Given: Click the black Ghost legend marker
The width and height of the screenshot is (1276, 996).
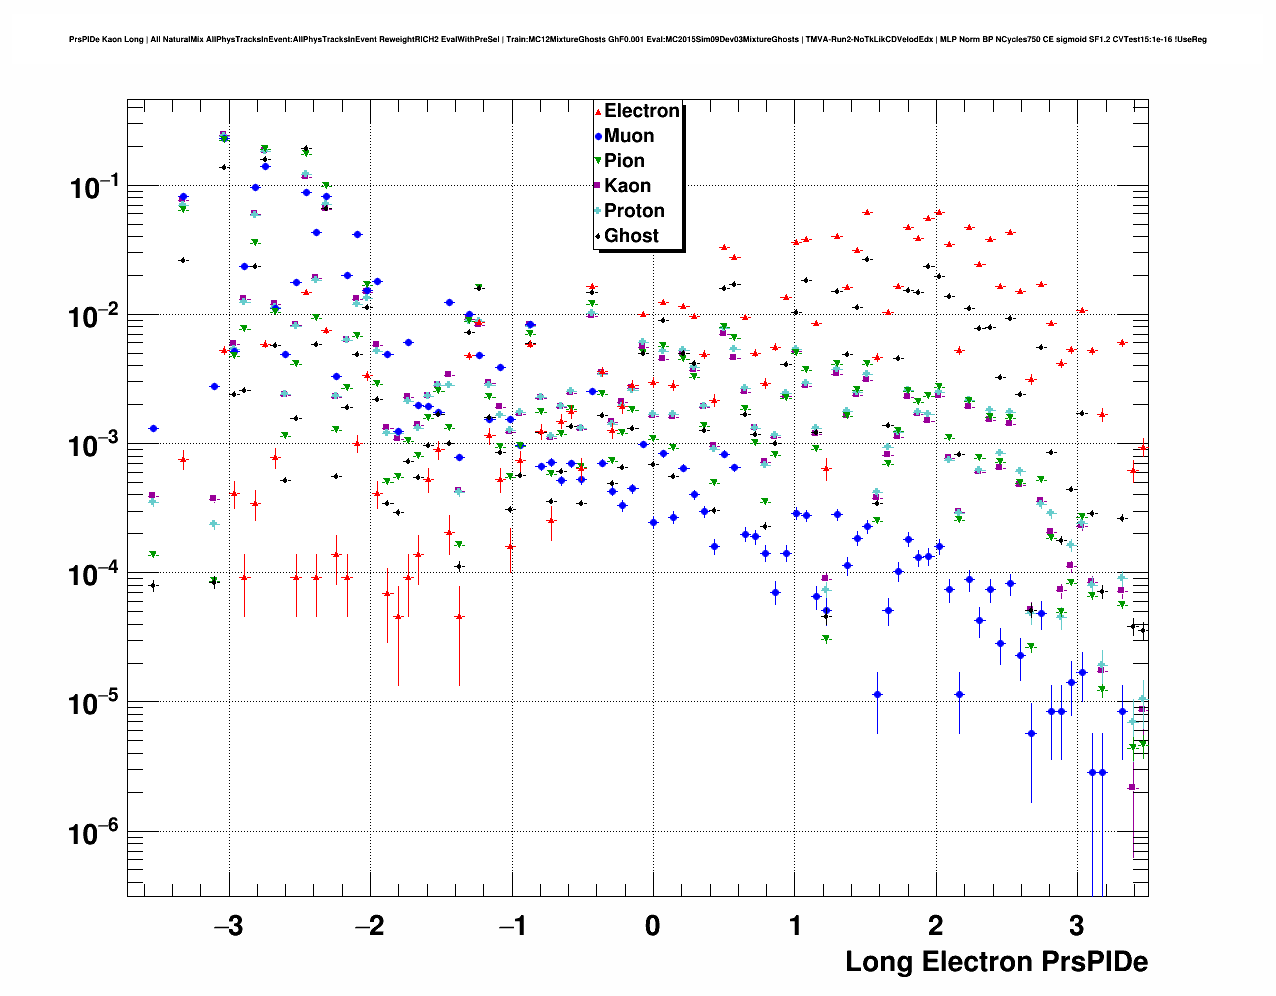Looking at the screenshot, I should (598, 236).
